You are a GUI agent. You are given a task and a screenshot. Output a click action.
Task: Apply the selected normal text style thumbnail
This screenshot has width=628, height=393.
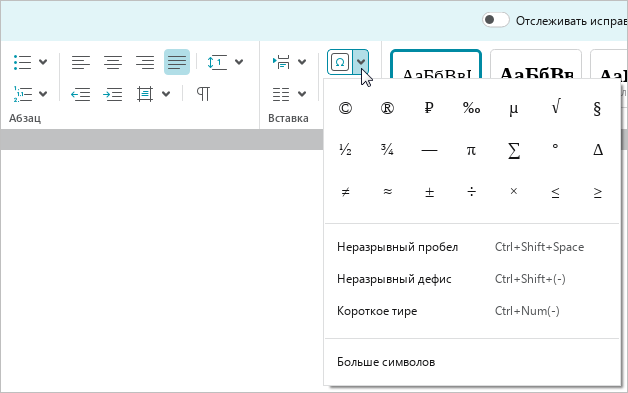pyautogui.click(x=436, y=64)
